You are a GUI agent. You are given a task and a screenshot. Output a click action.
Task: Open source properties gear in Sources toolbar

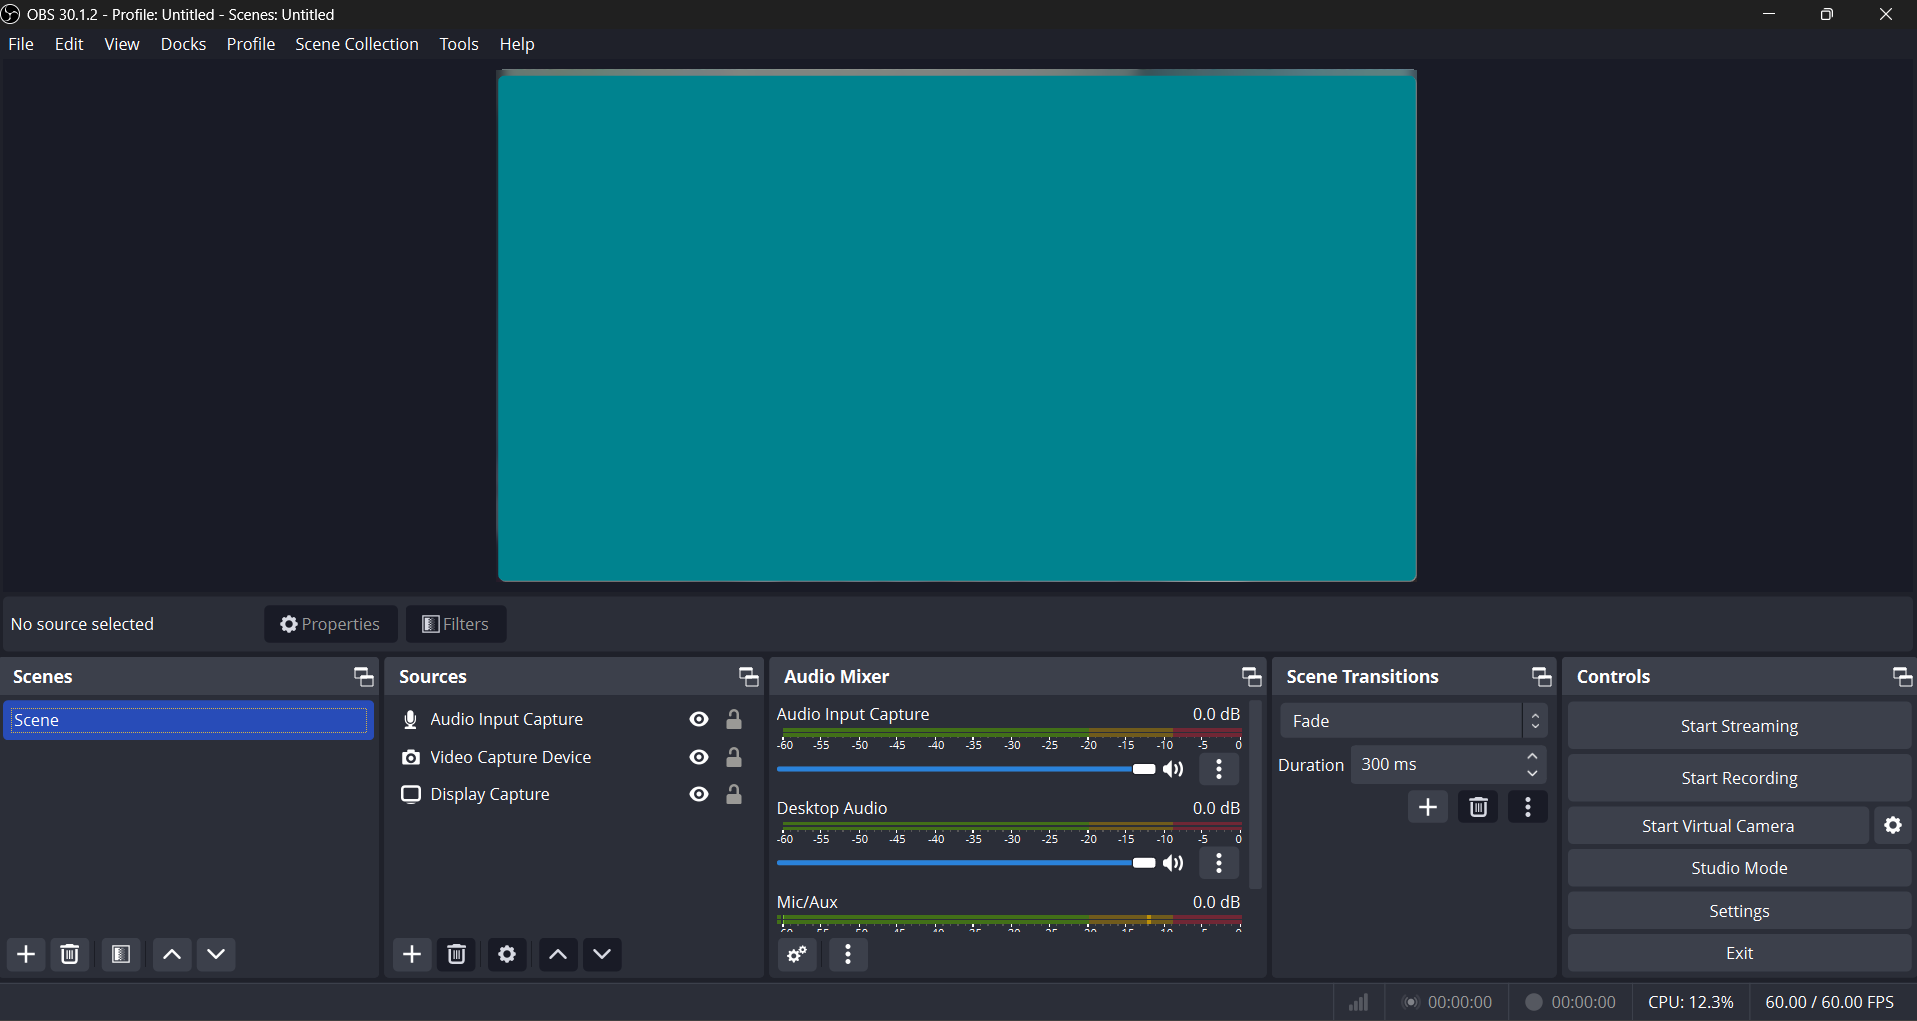(507, 954)
